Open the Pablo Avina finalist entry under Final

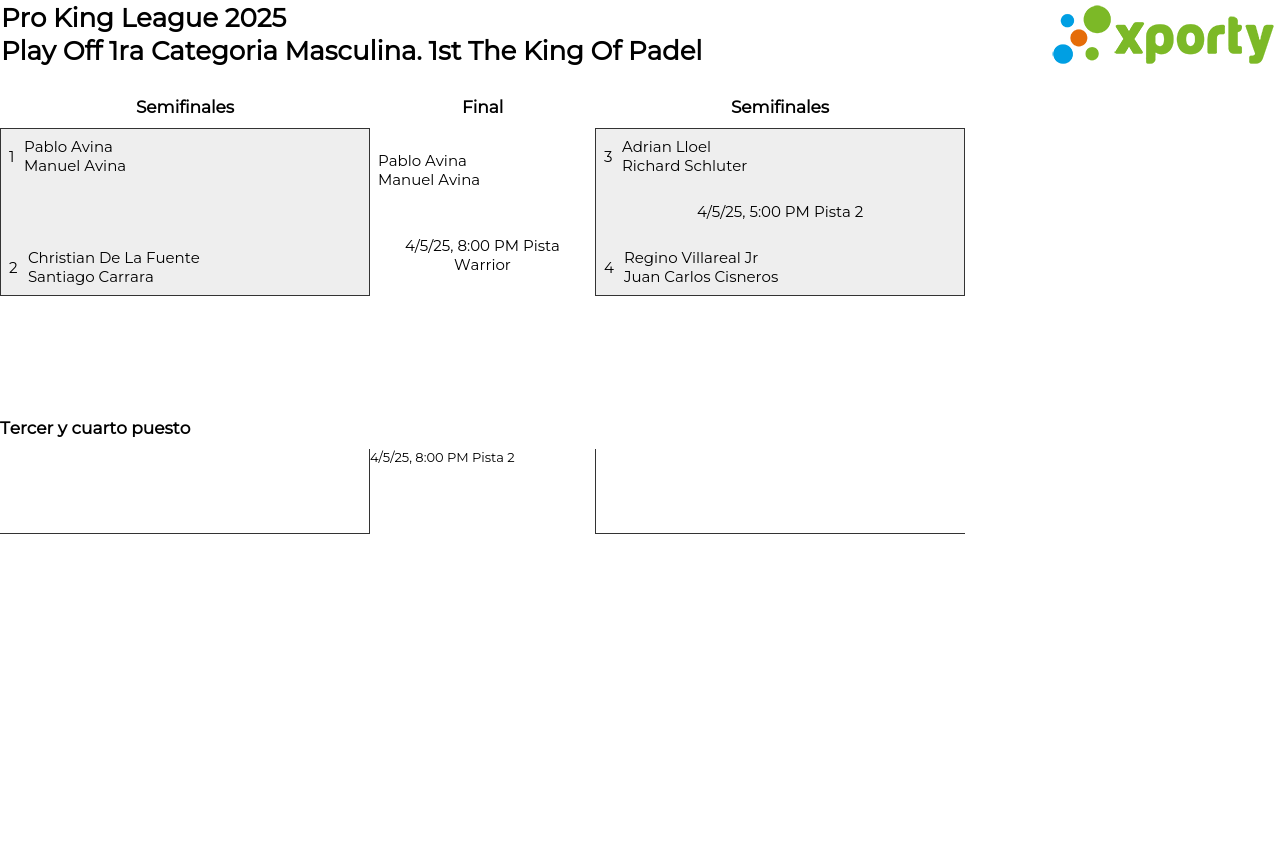pyautogui.click(x=429, y=171)
